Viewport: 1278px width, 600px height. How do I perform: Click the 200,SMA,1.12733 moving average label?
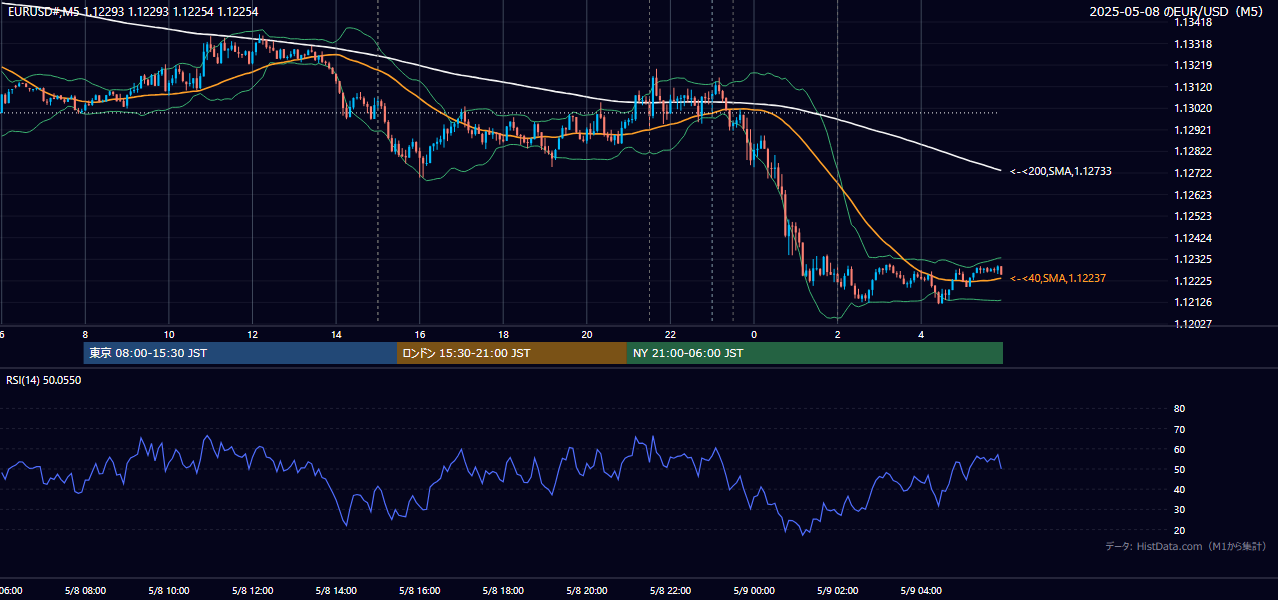(1061, 172)
